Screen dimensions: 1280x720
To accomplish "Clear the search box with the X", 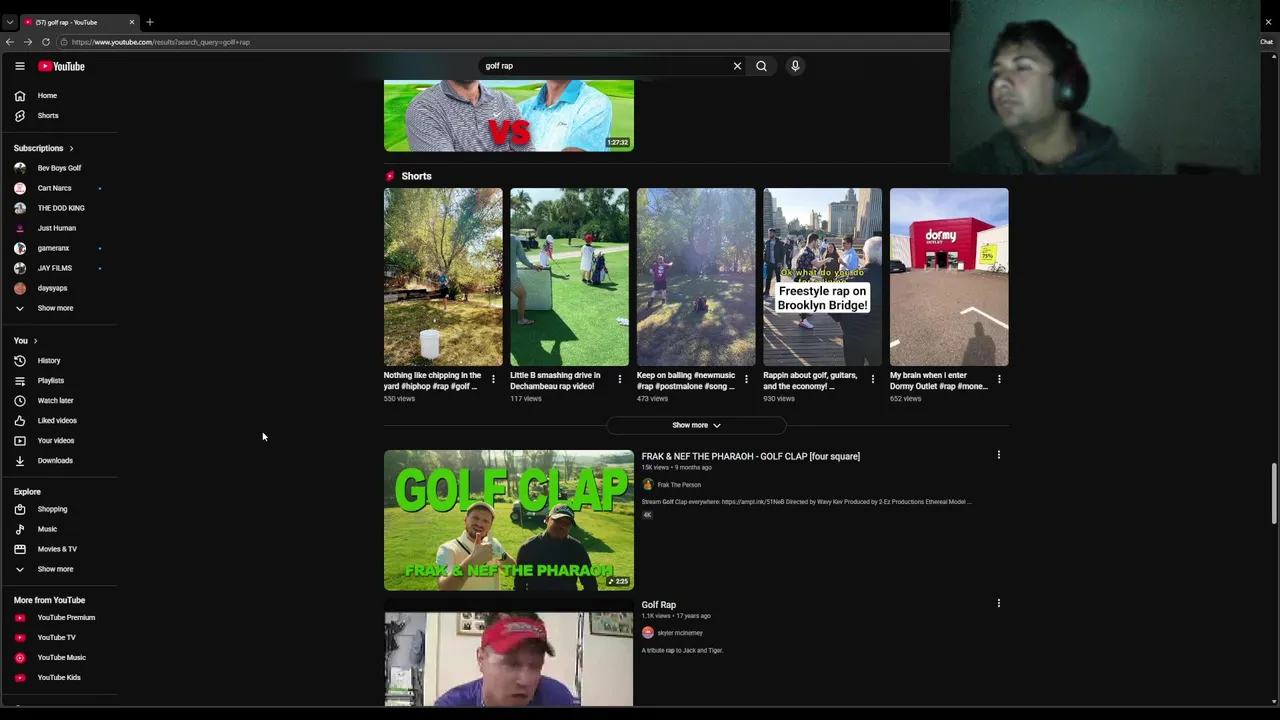I will point(737,66).
